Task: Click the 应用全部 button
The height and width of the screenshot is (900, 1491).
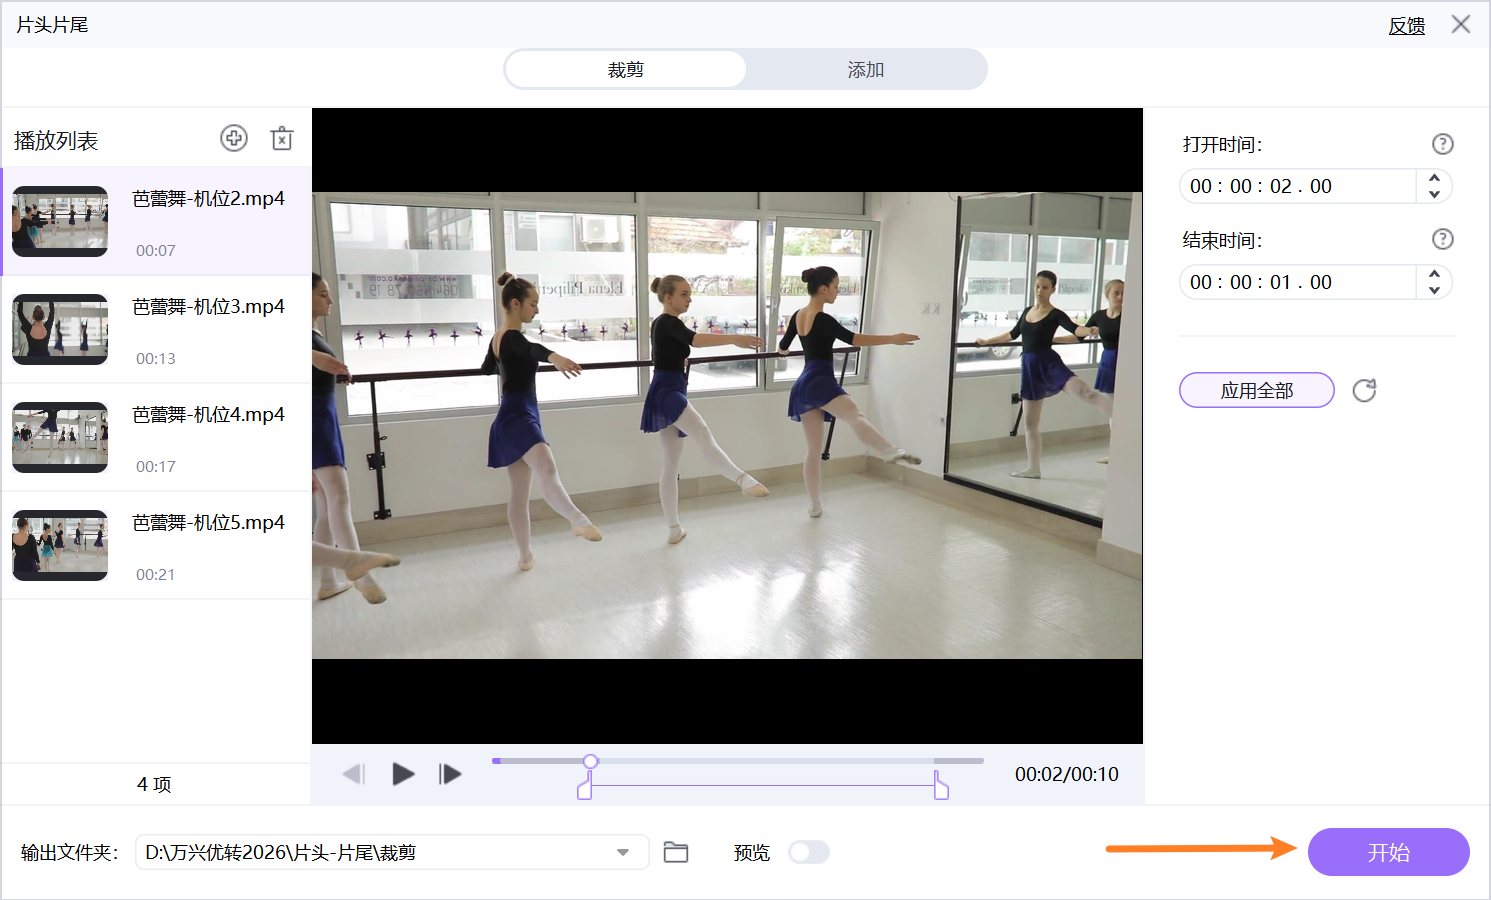Action: pyautogui.click(x=1256, y=390)
